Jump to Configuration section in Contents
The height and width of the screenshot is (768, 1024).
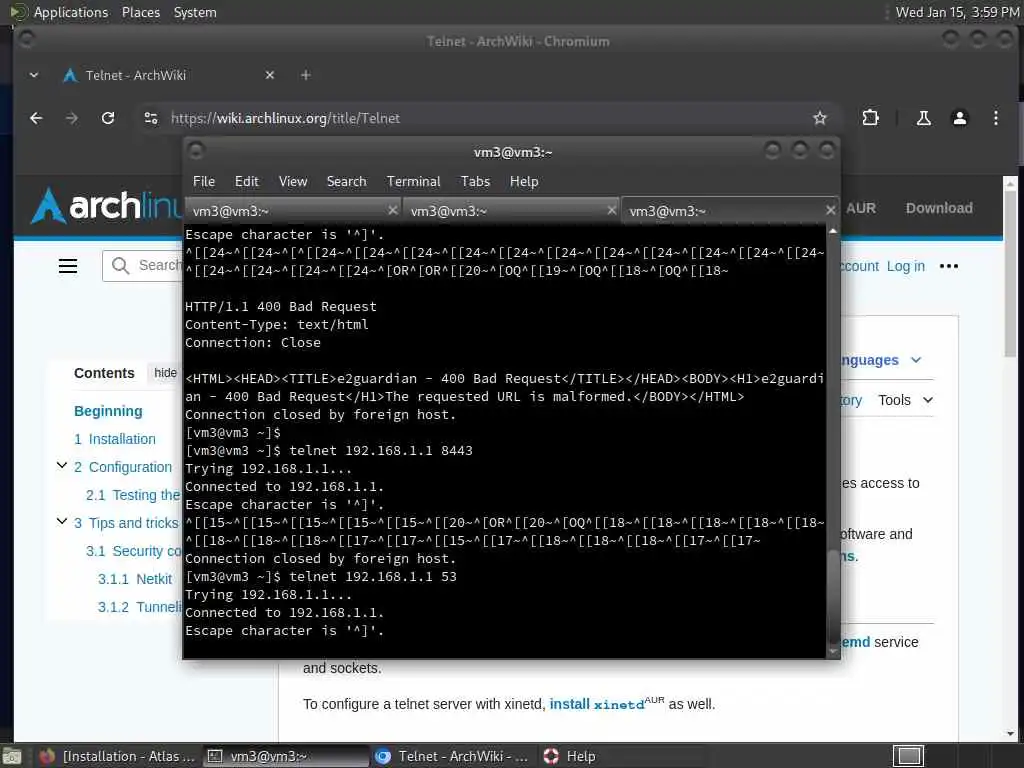[x=123, y=467]
